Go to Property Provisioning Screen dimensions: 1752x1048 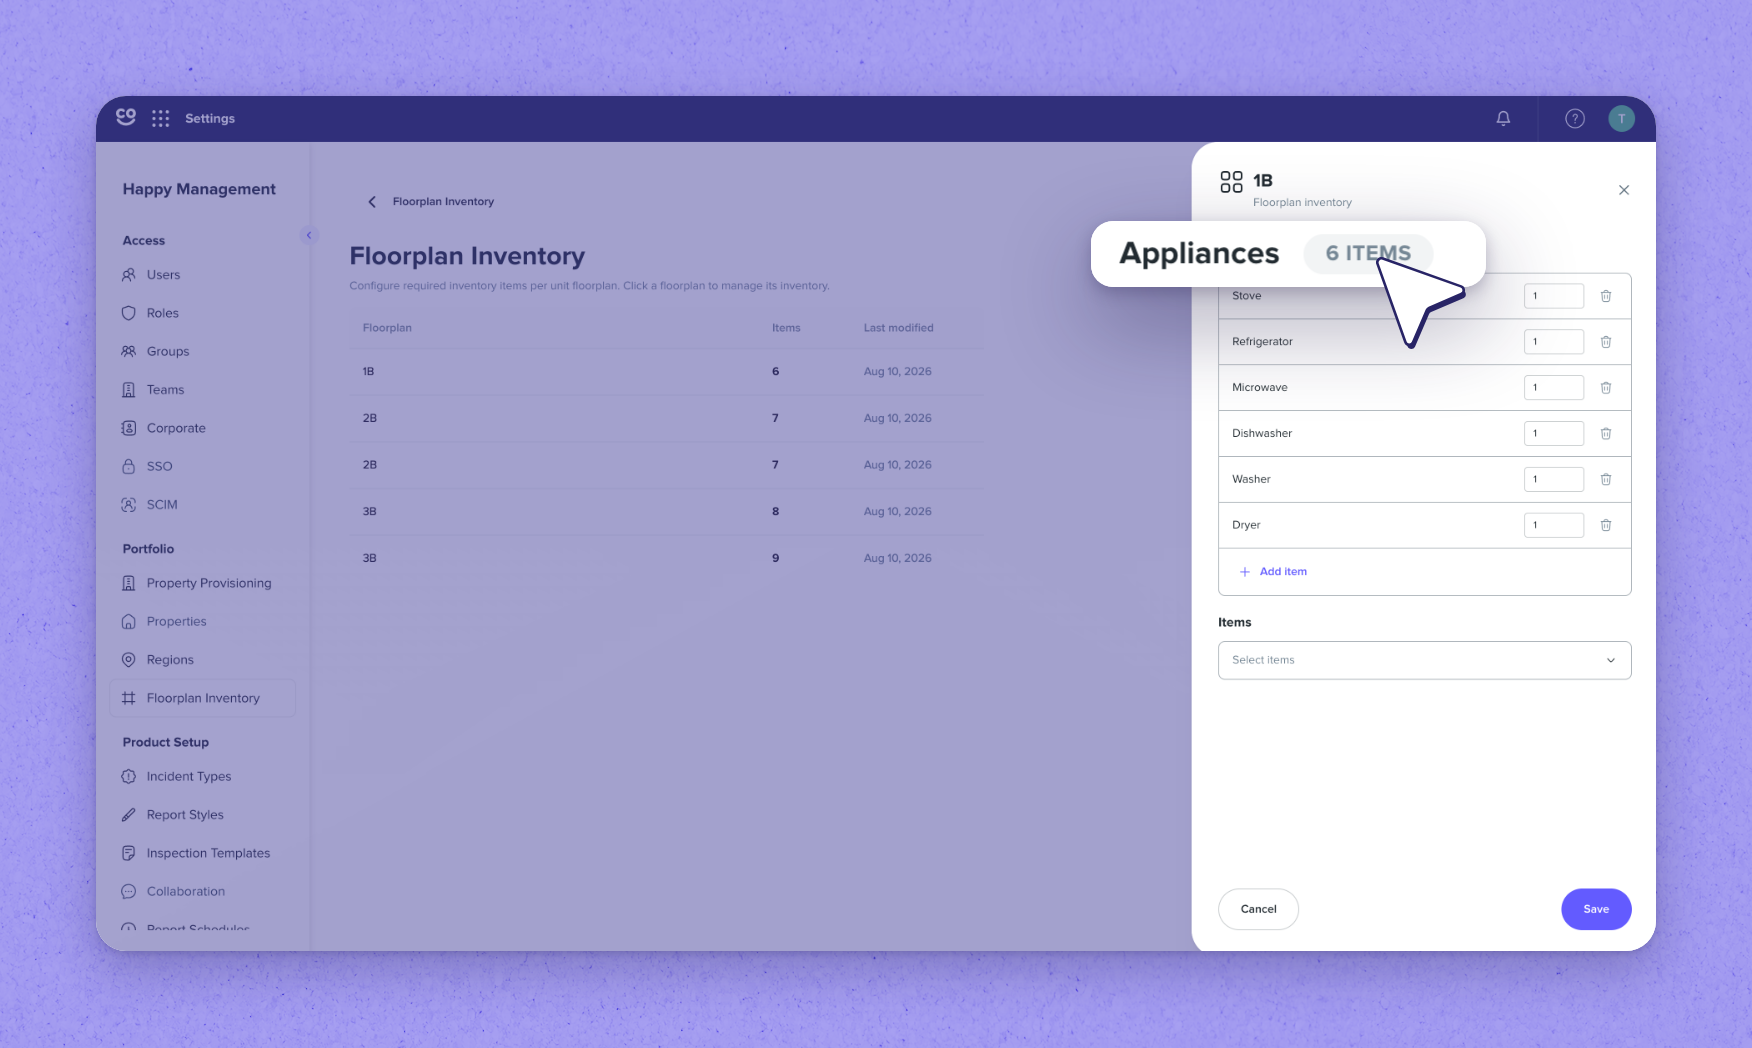click(208, 583)
